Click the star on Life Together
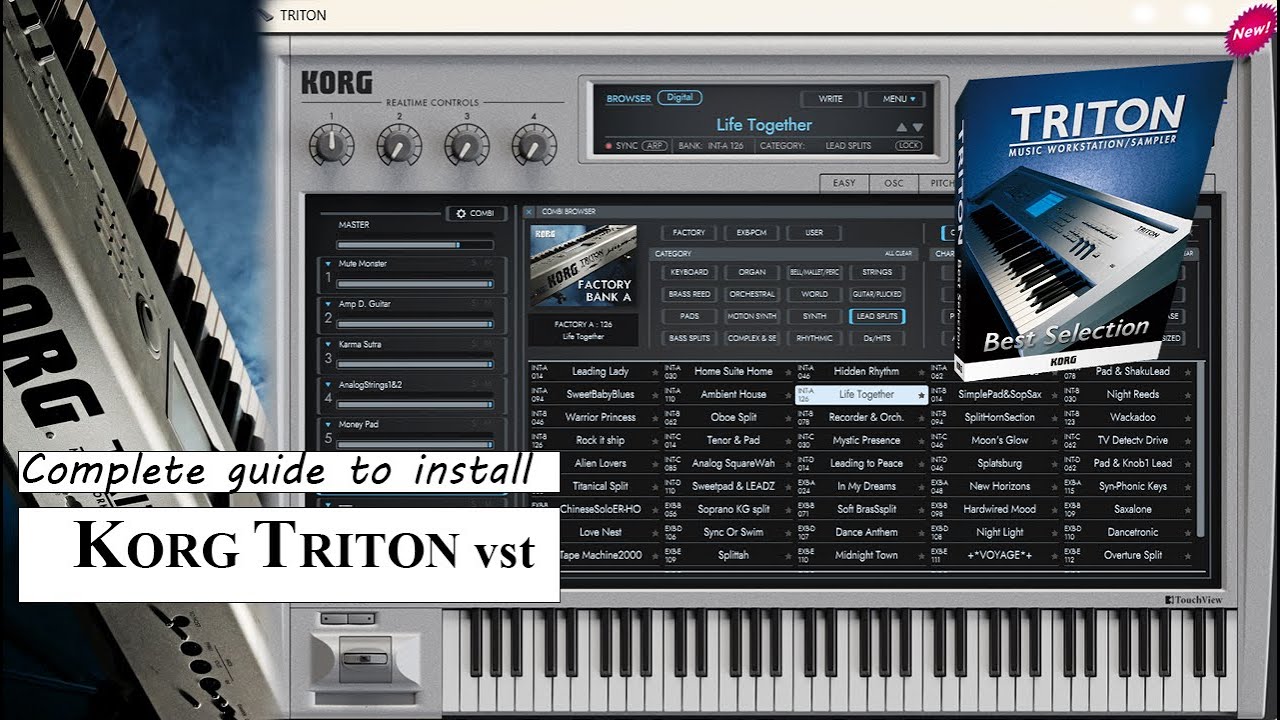Screen dimensions: 1280x720 tap(921, 395)
